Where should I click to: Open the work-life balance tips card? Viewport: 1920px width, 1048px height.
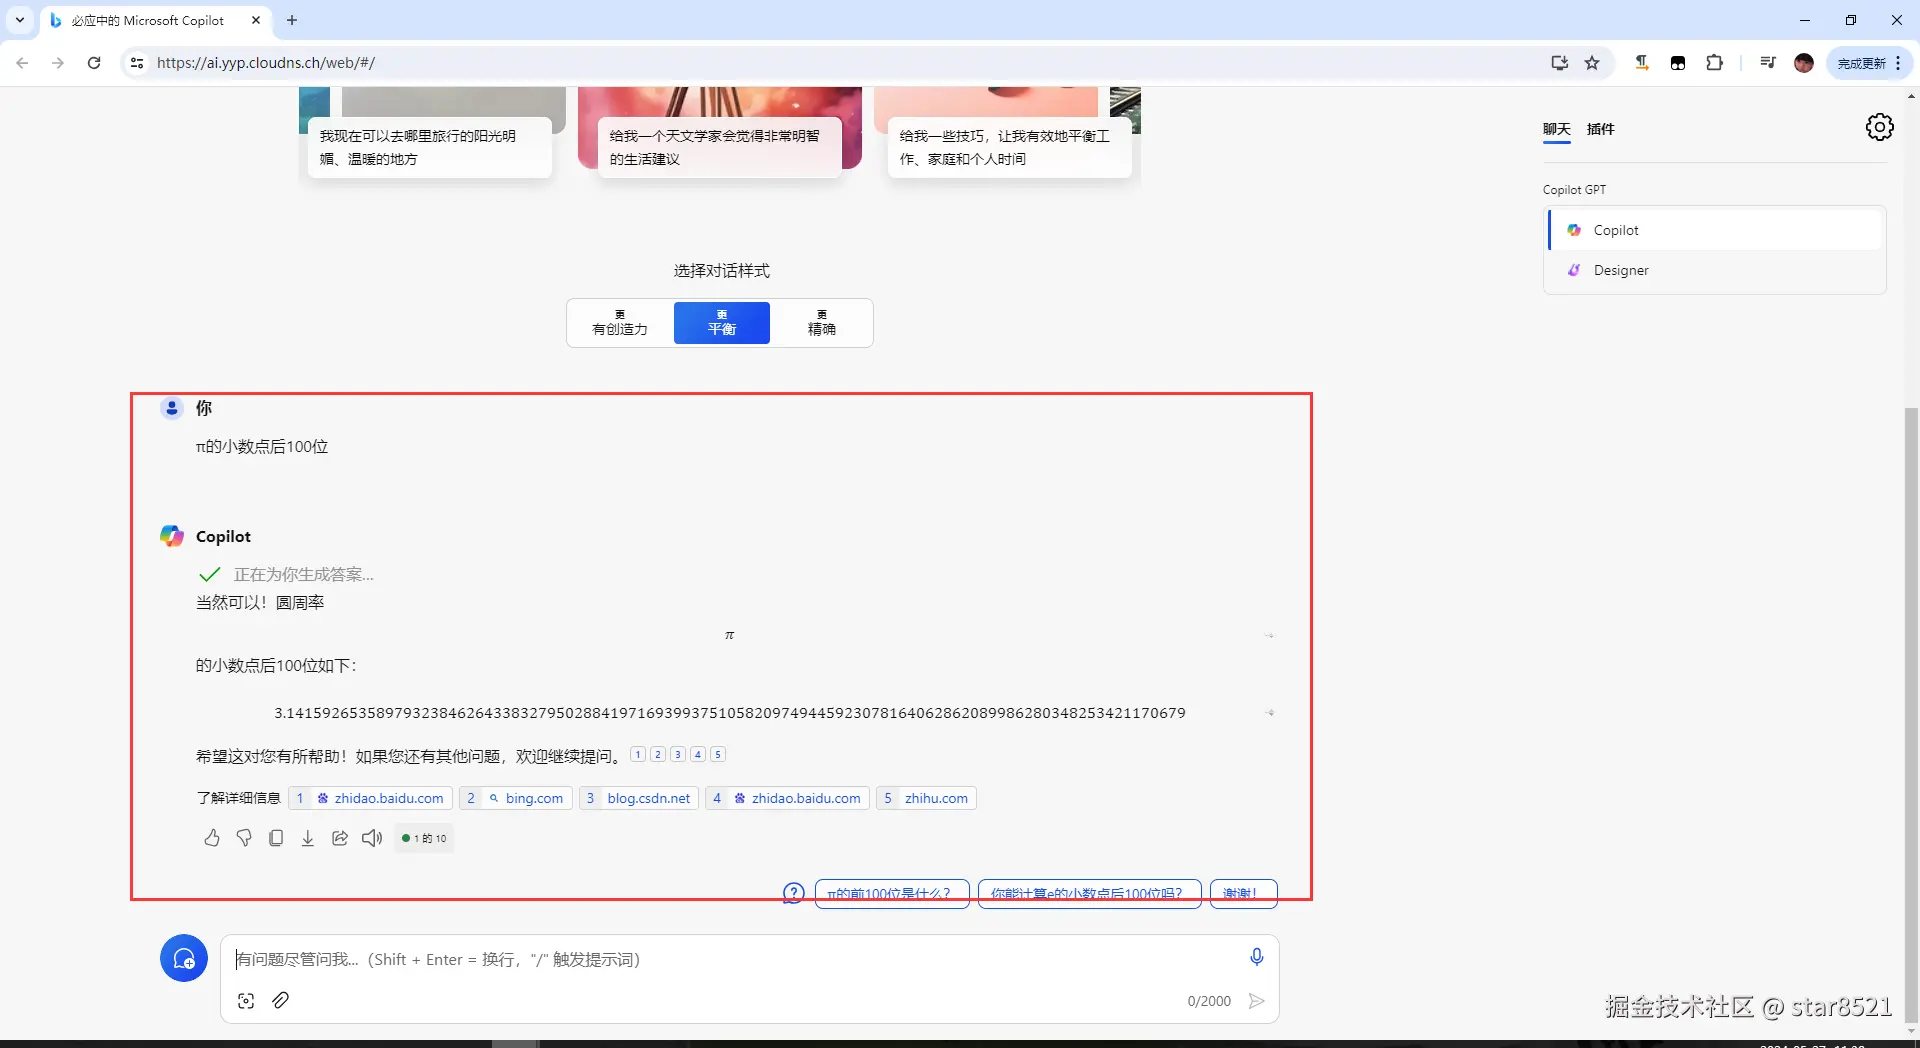[x=1009, y=147]
